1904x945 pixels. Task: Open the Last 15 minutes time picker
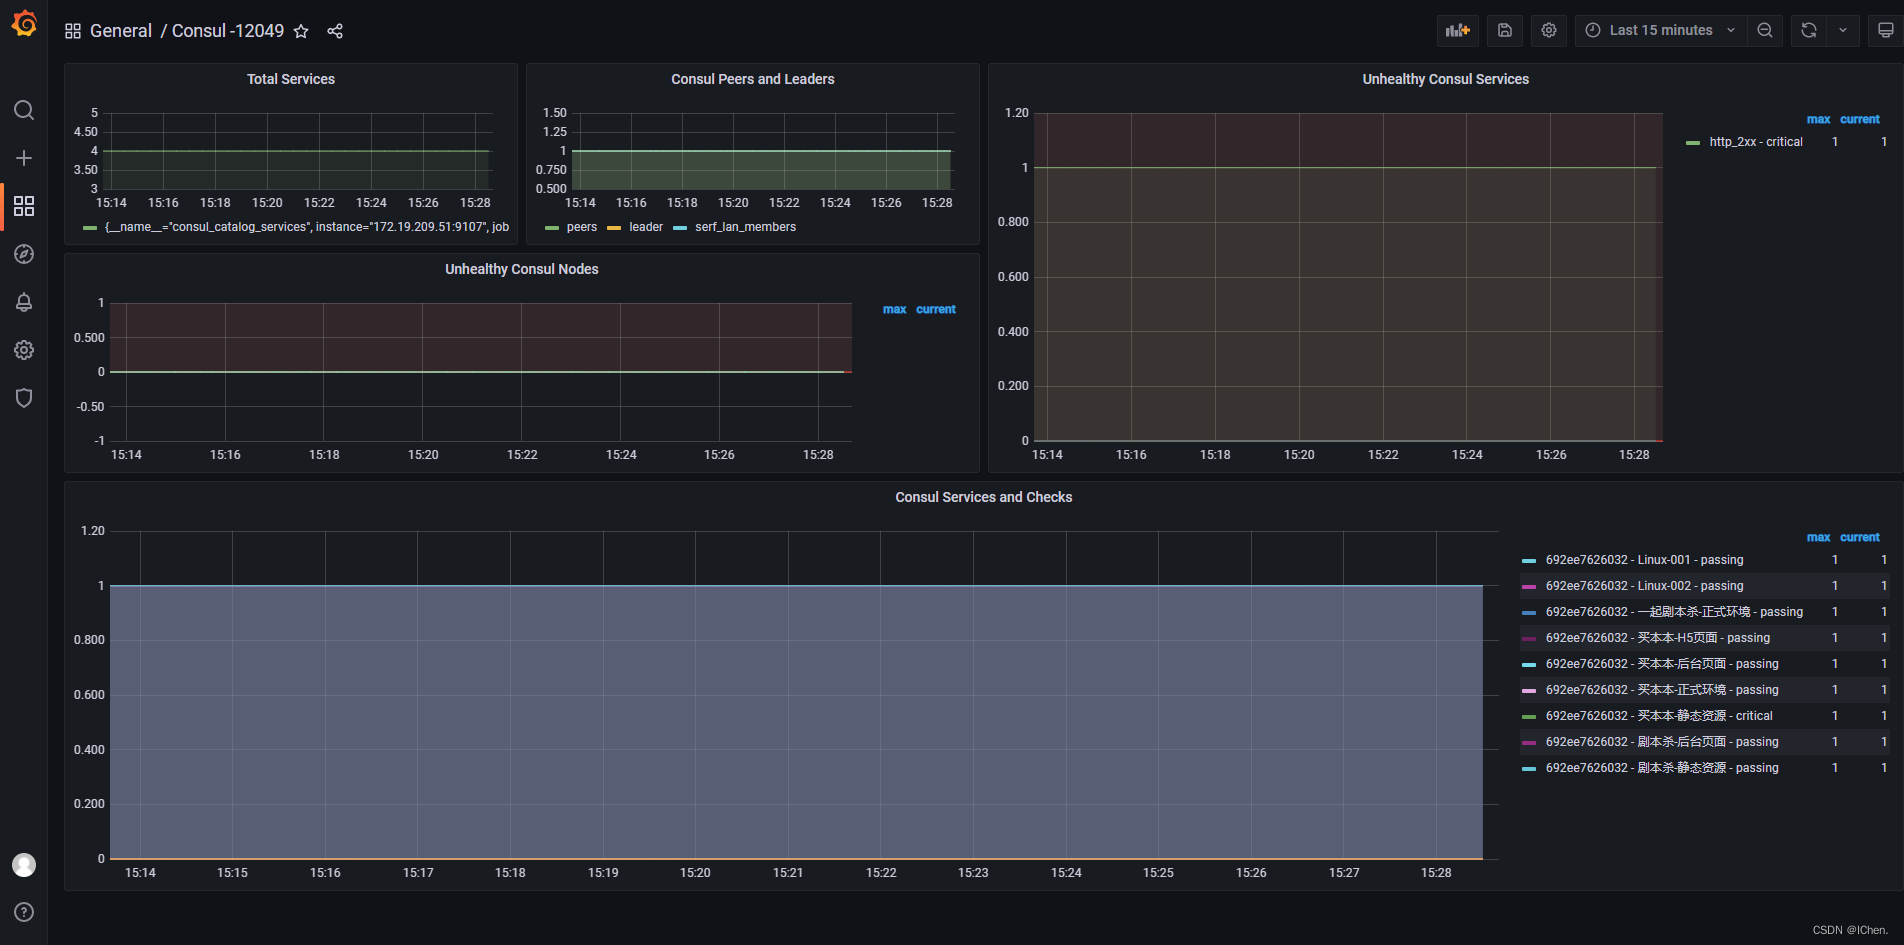[x=1661, y=30]
